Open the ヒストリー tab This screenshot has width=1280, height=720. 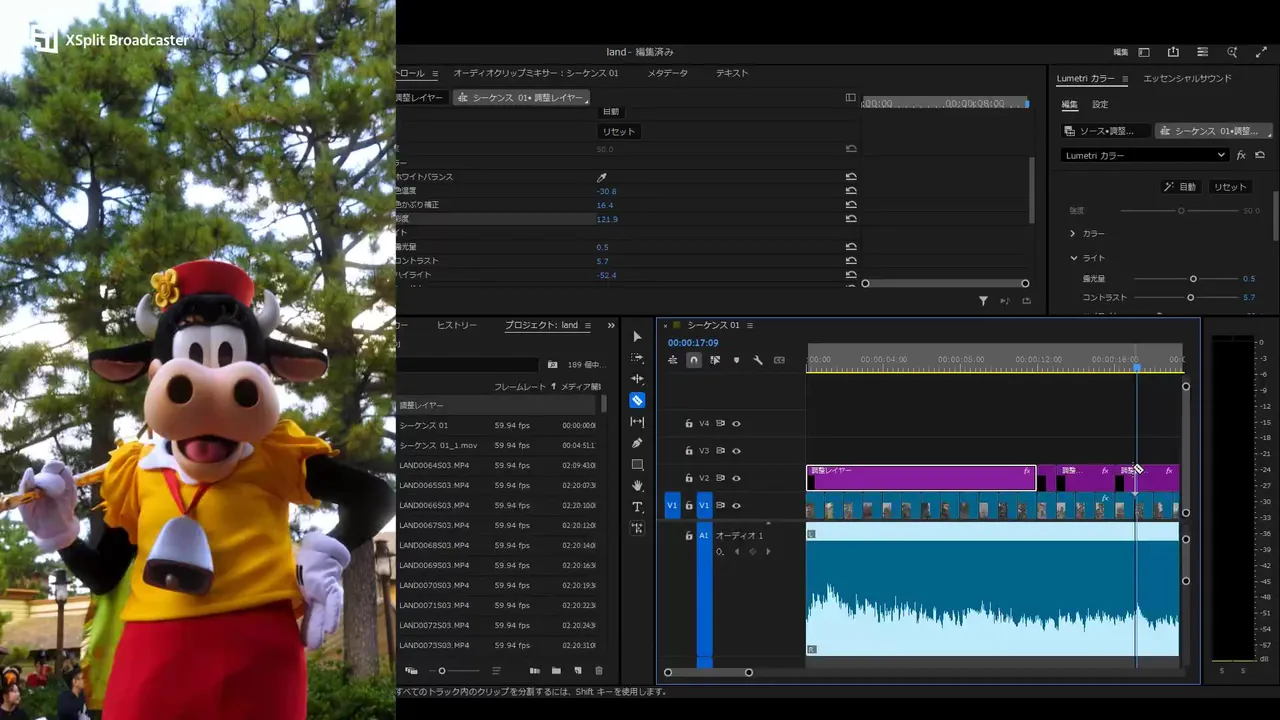tap(457, 325)
